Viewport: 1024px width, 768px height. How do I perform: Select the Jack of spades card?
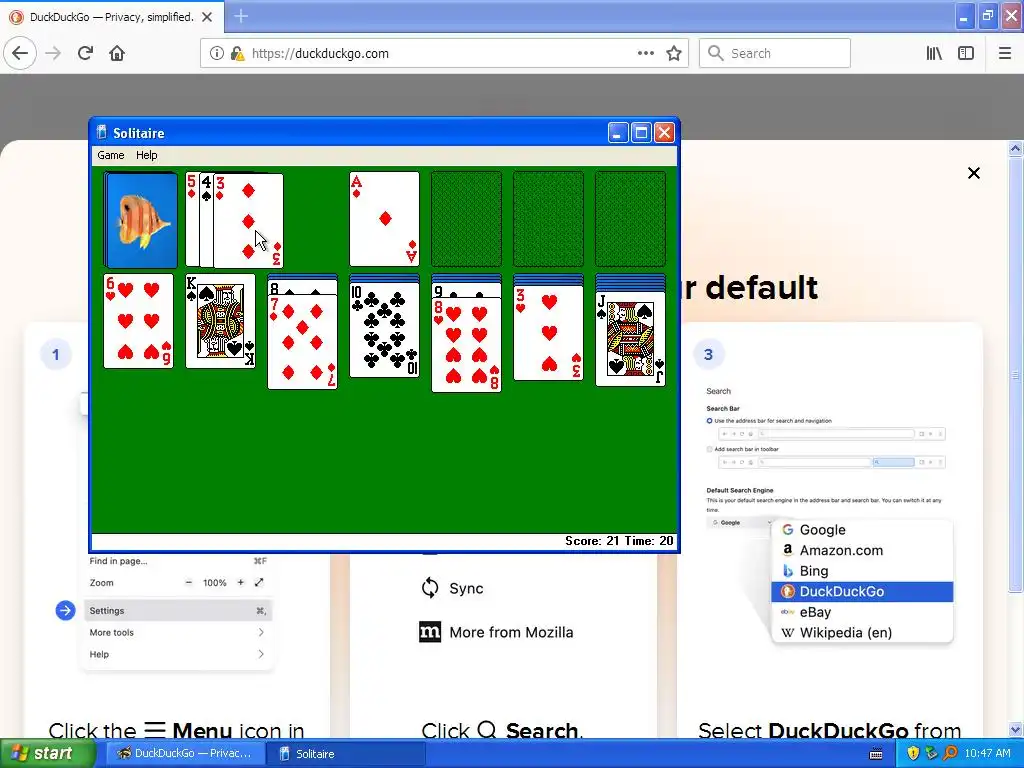631,339
